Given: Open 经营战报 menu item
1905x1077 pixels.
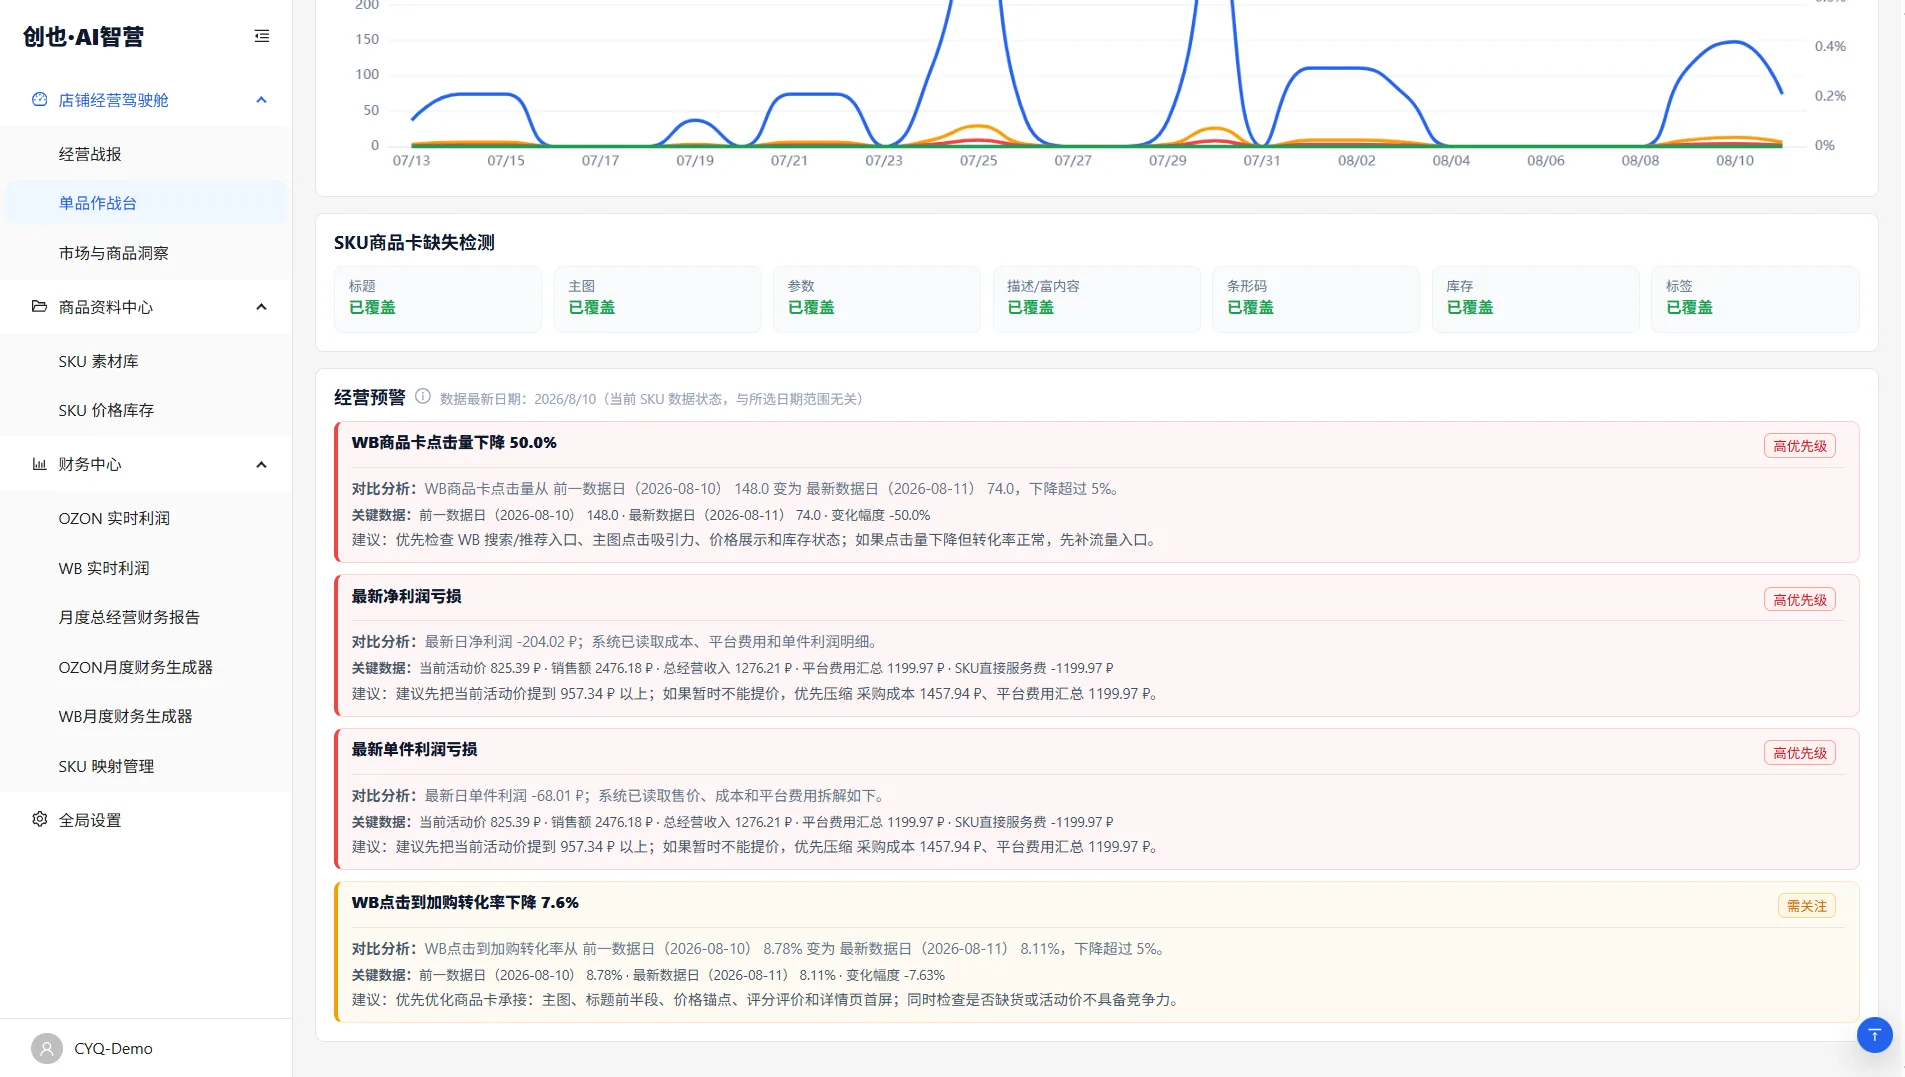Looking at the screenshot, I should 146,154.
